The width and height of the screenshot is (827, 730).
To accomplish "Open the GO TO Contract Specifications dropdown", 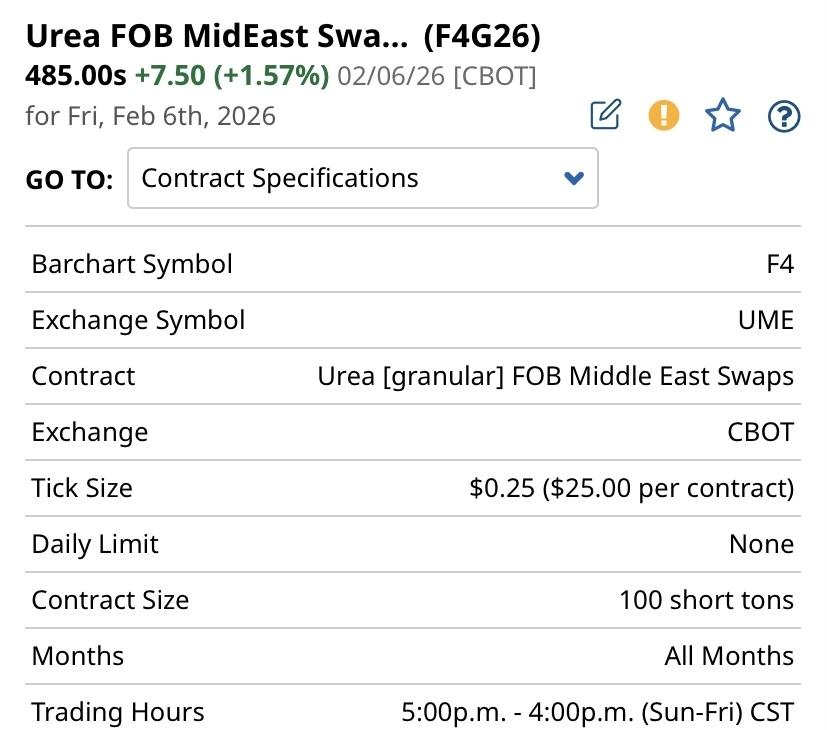I will tap(362, 179).
